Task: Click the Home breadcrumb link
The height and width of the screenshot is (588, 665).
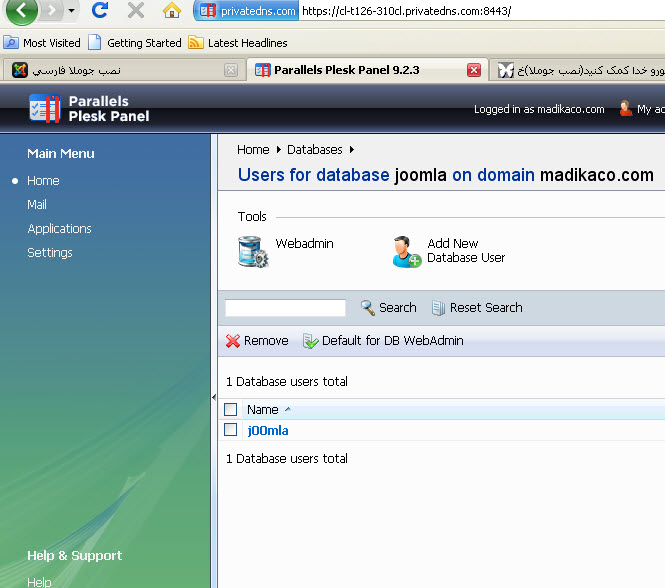Action: click(x=253, y=150)
